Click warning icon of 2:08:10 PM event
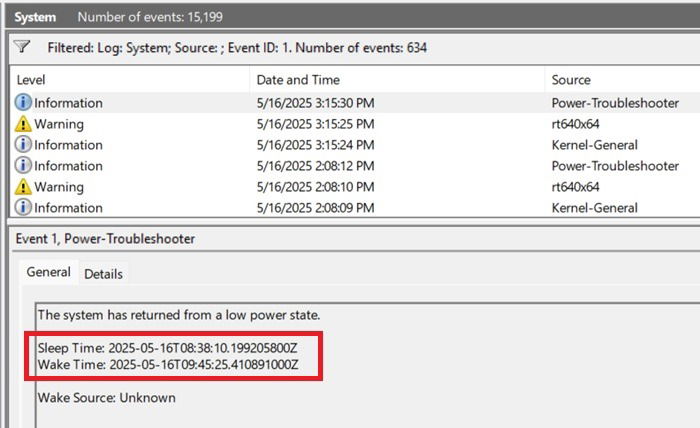The height and width of the screenshot is (428, 700). (x=23, y=187)
